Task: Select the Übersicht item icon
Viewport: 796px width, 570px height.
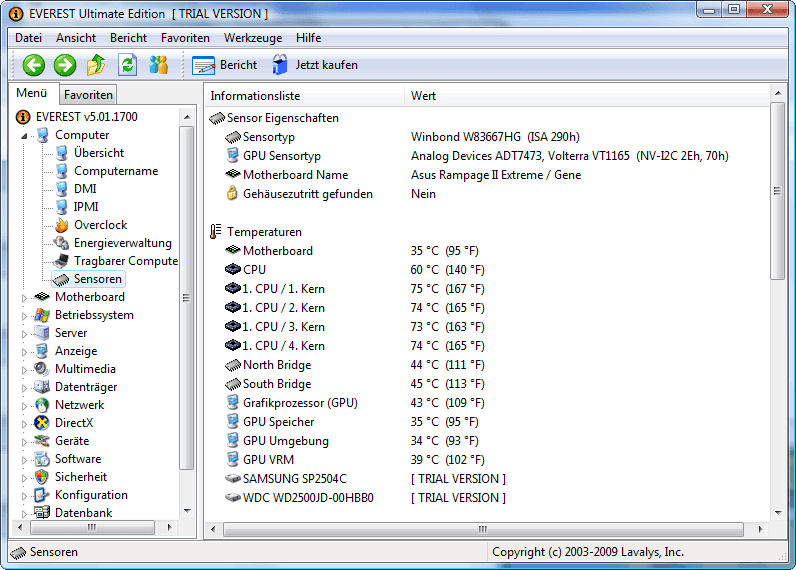Action: [x=62, y=153]
